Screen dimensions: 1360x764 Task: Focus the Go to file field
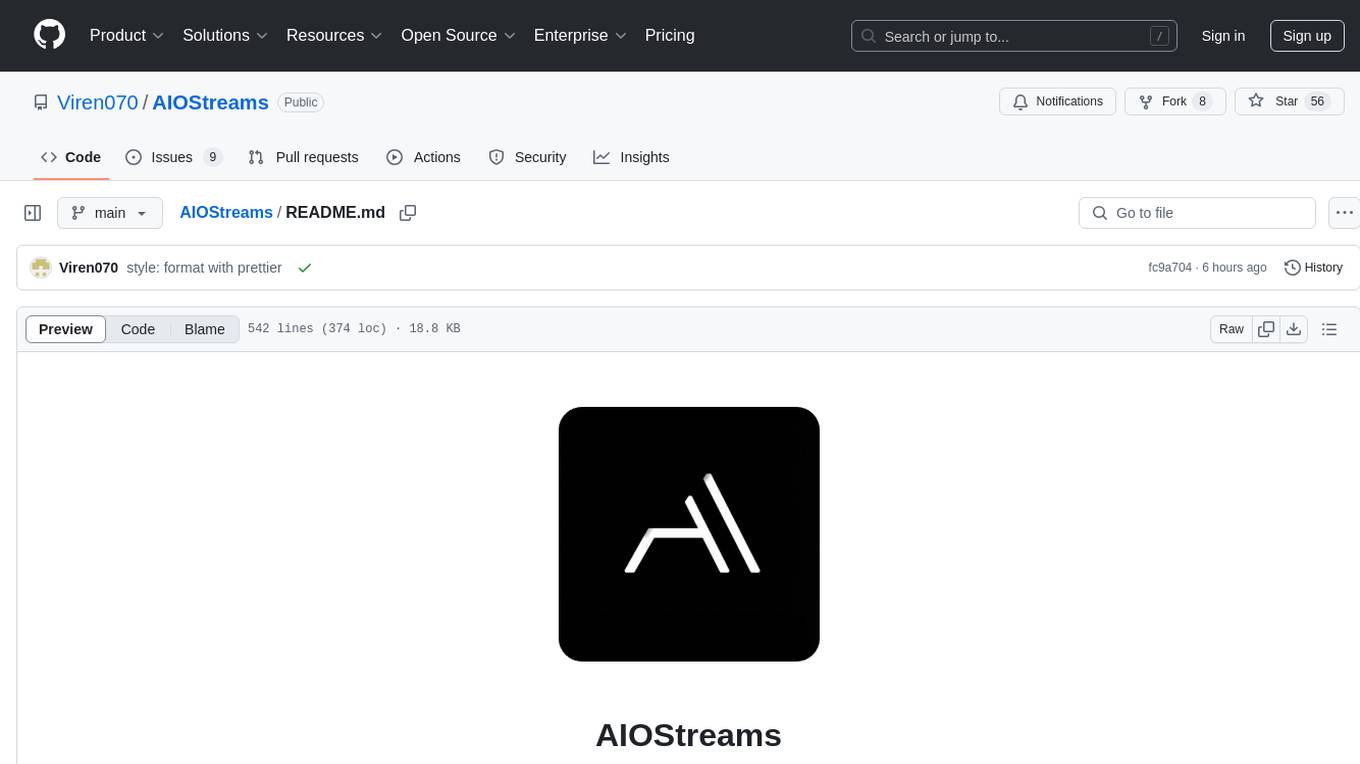pyautogui.click(x=1197, y=213)
